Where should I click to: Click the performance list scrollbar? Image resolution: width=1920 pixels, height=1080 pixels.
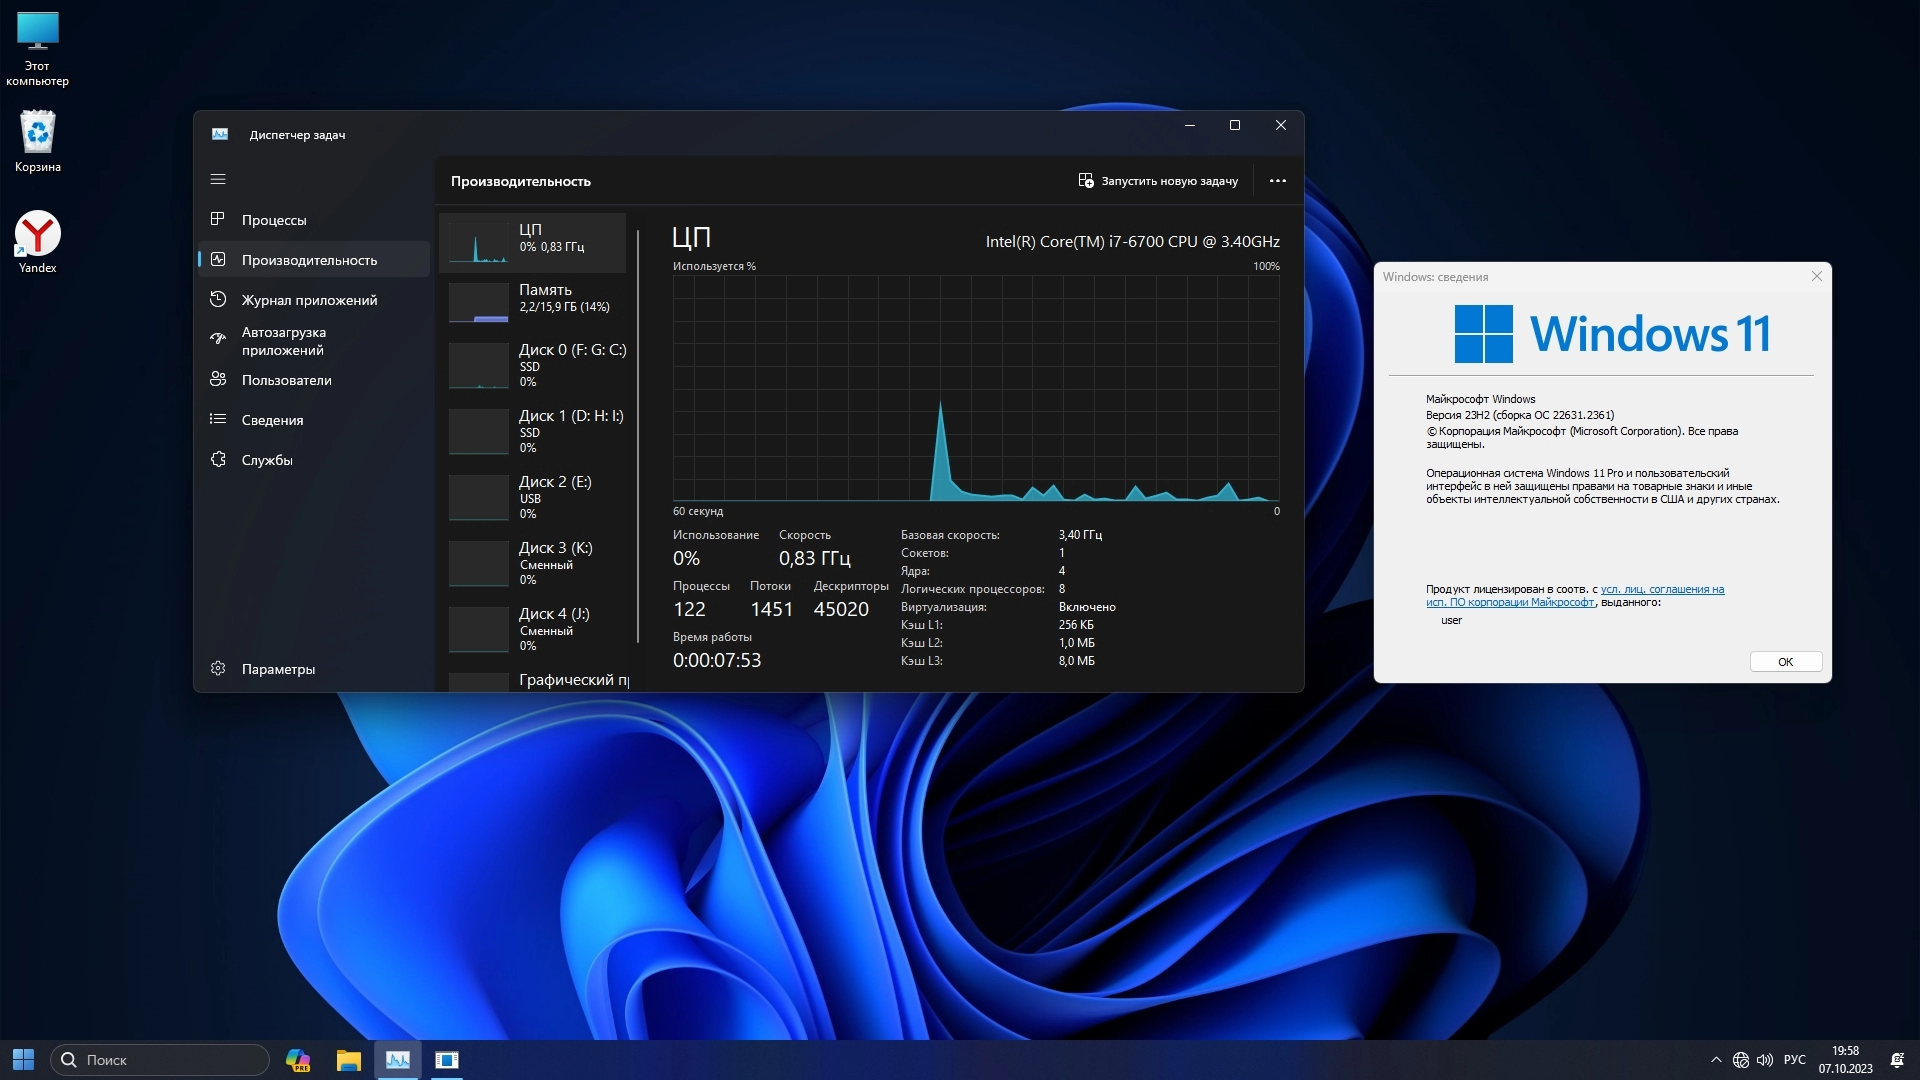[x=638, y=436]
